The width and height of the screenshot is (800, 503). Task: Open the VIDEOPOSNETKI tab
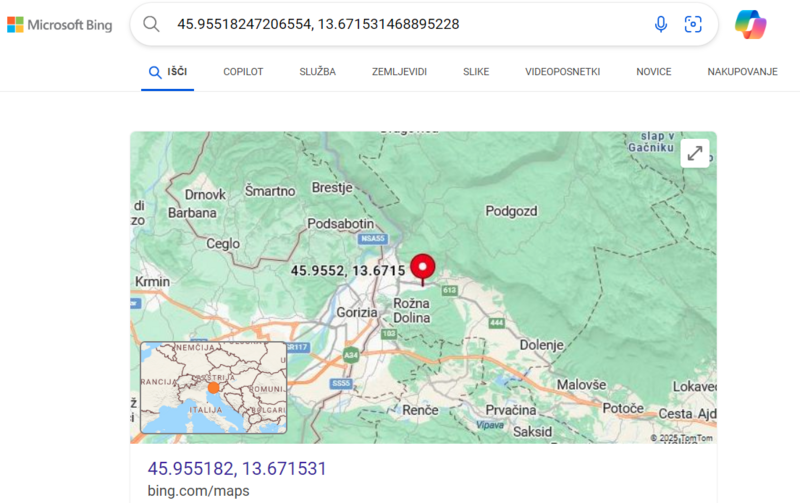coord(562,72)
